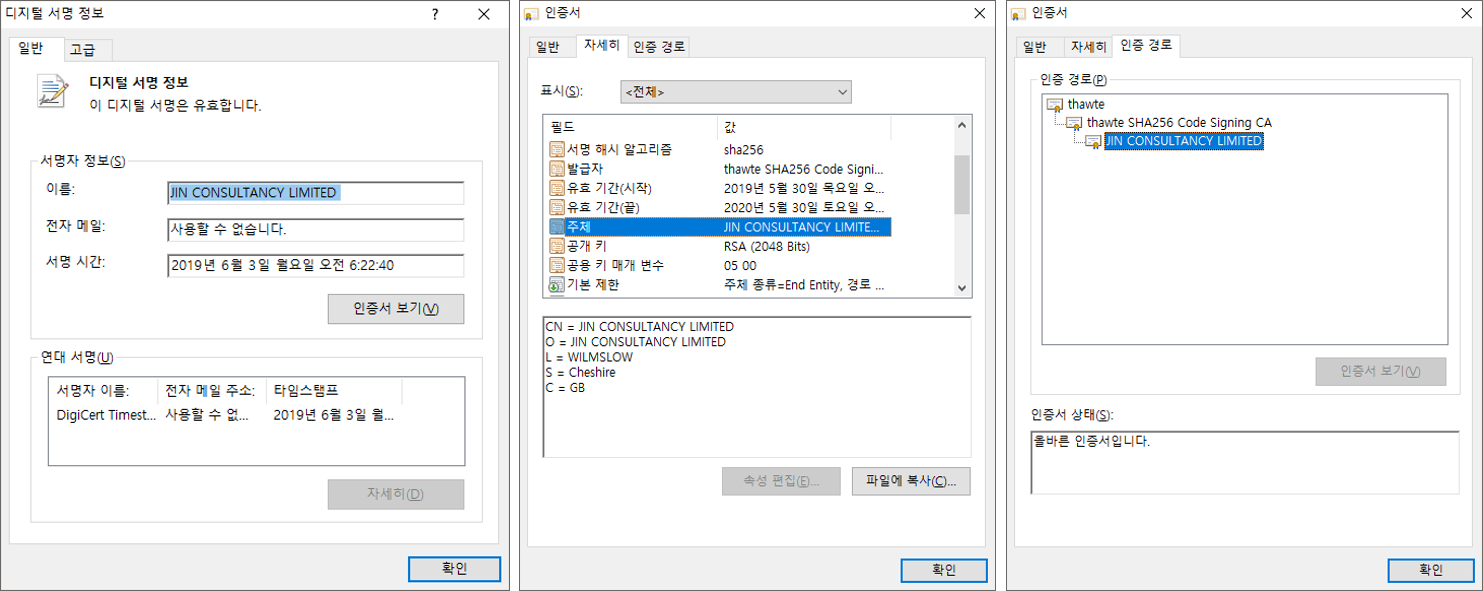This screenshot has height=591, width=1483.
Task: Click the 전자 메일 field
Action: 316,230
